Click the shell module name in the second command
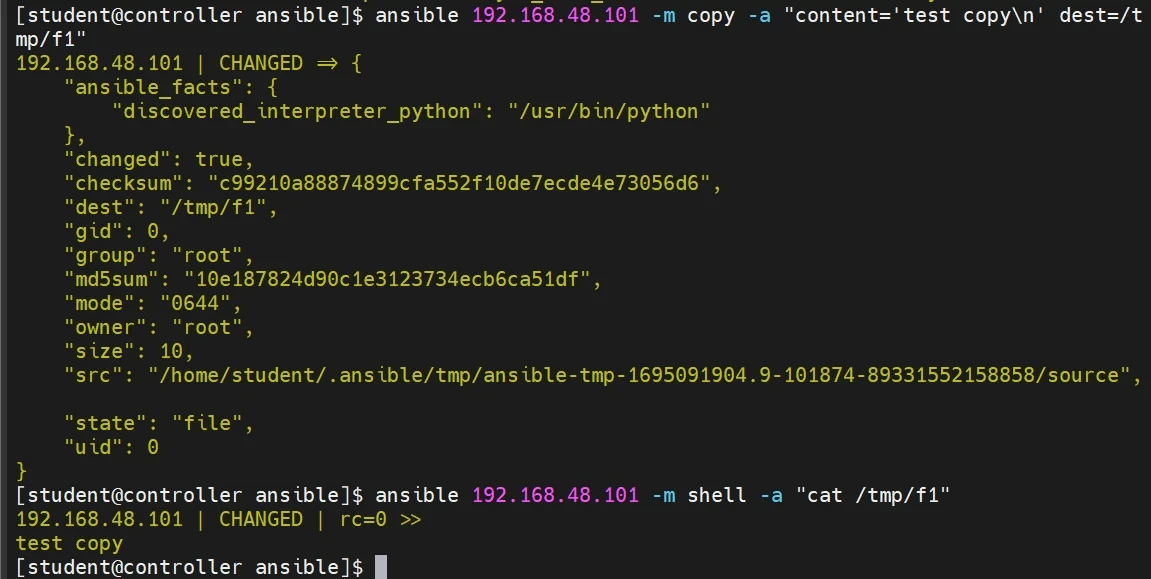 711,495
